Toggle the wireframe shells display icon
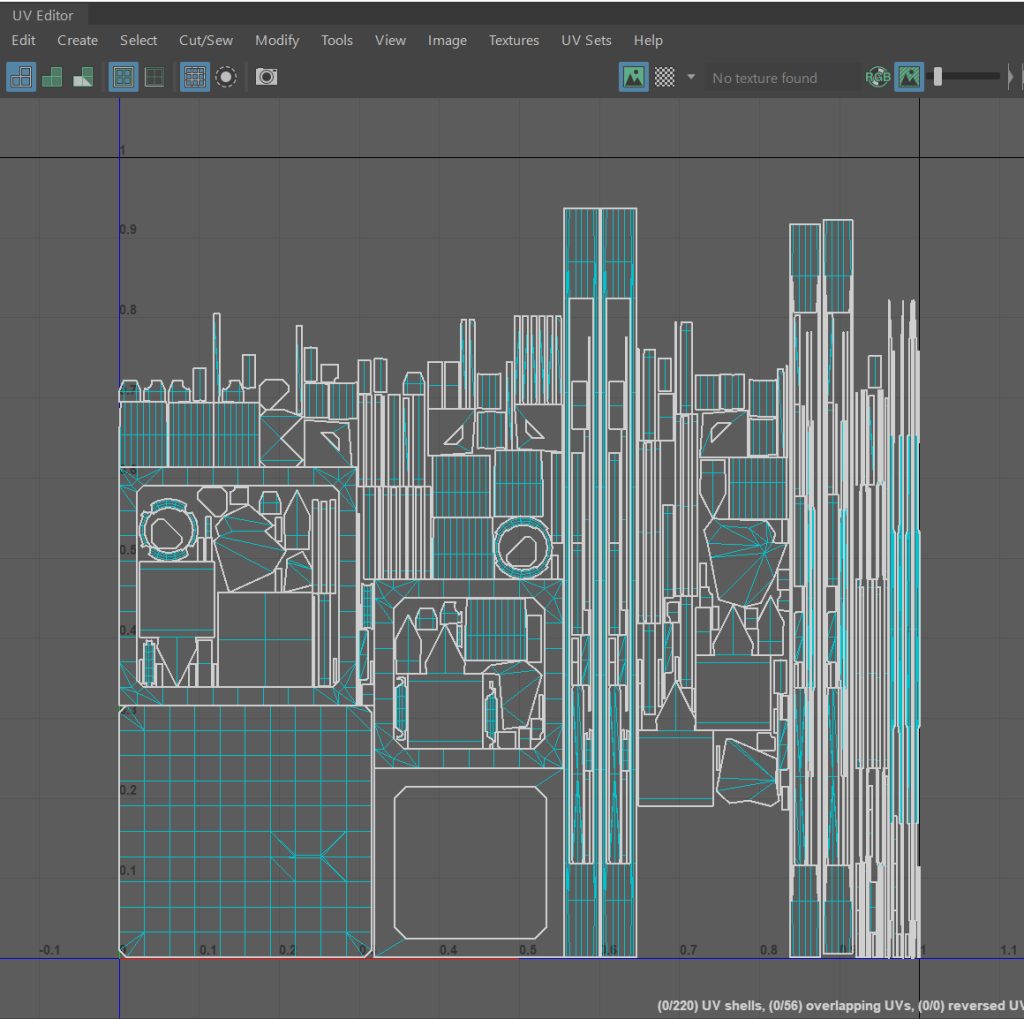Screen dimensions: 1024x1019 21,77
